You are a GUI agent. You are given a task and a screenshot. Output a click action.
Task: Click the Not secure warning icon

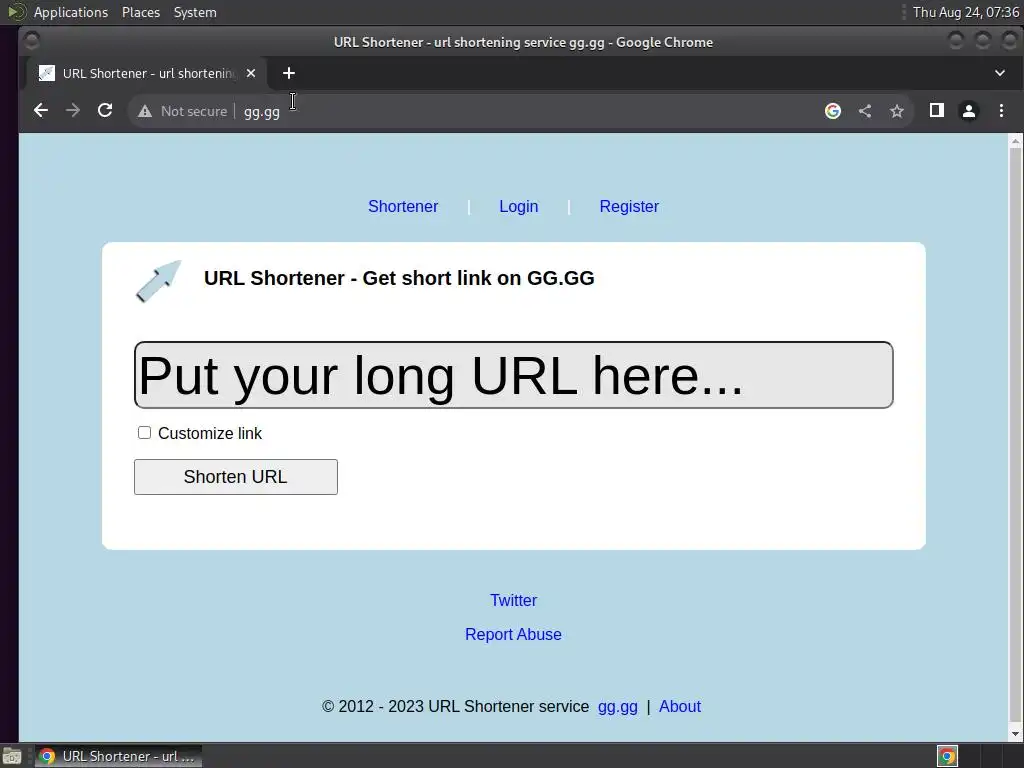[x=145, y=111]
